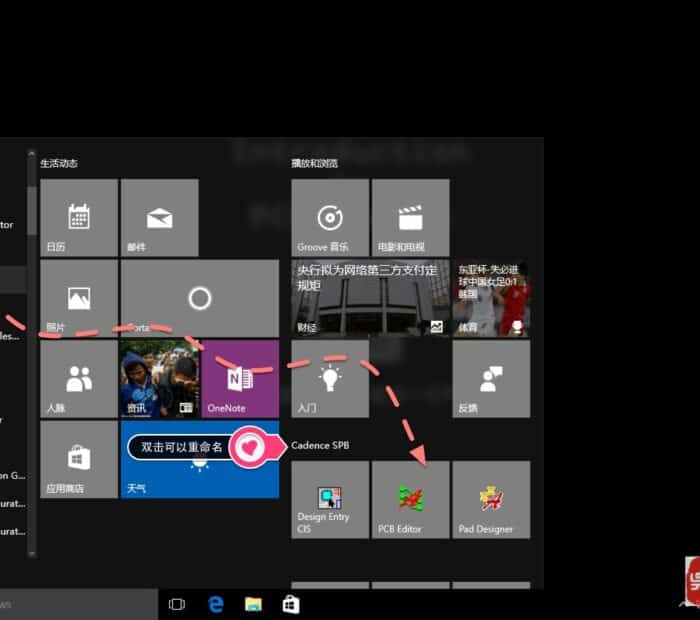This screenshot has width=700, height=620.
Task: Open the Movies & TV (电影和电视) tile
Action: 411,218
